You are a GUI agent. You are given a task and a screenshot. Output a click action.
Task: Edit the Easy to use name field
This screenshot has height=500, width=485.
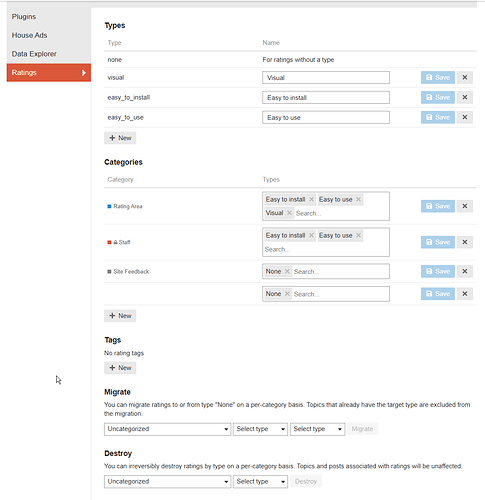tap(326, 118)
